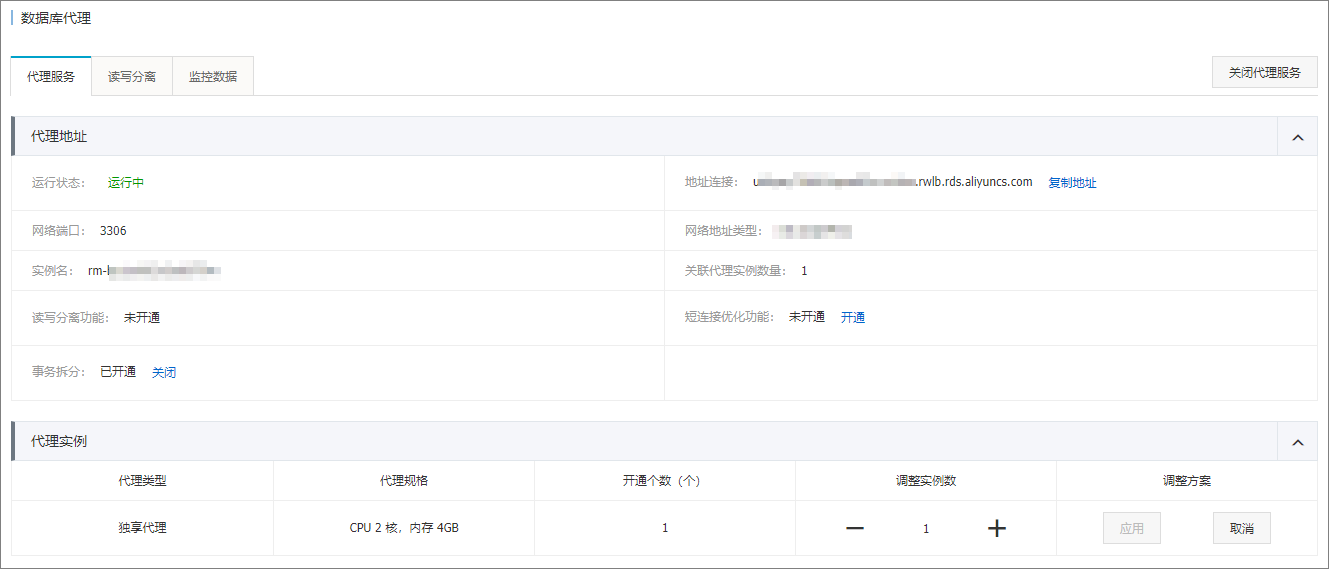Enable short connection optimization via 开通 link
Viewport: 1329px width, 569px height.
[x=853, y=317]
